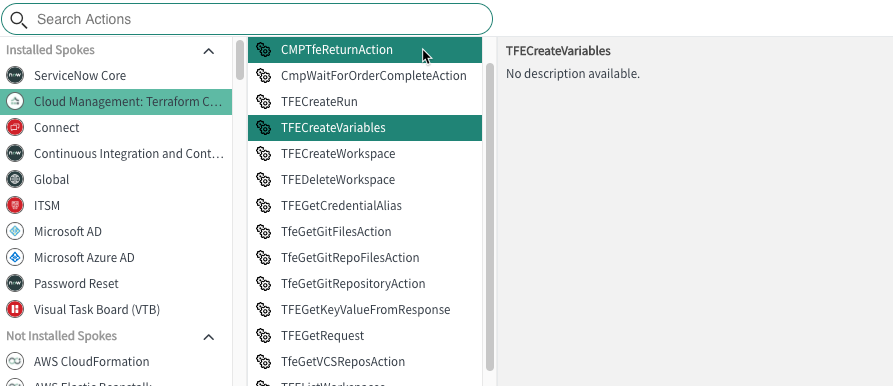Click gear icon beside TFEGetKeyValueFromResponse

(263, 310)
